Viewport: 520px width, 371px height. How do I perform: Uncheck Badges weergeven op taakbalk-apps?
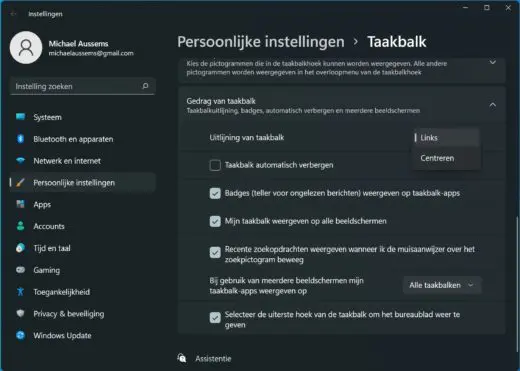pos(215,193)
